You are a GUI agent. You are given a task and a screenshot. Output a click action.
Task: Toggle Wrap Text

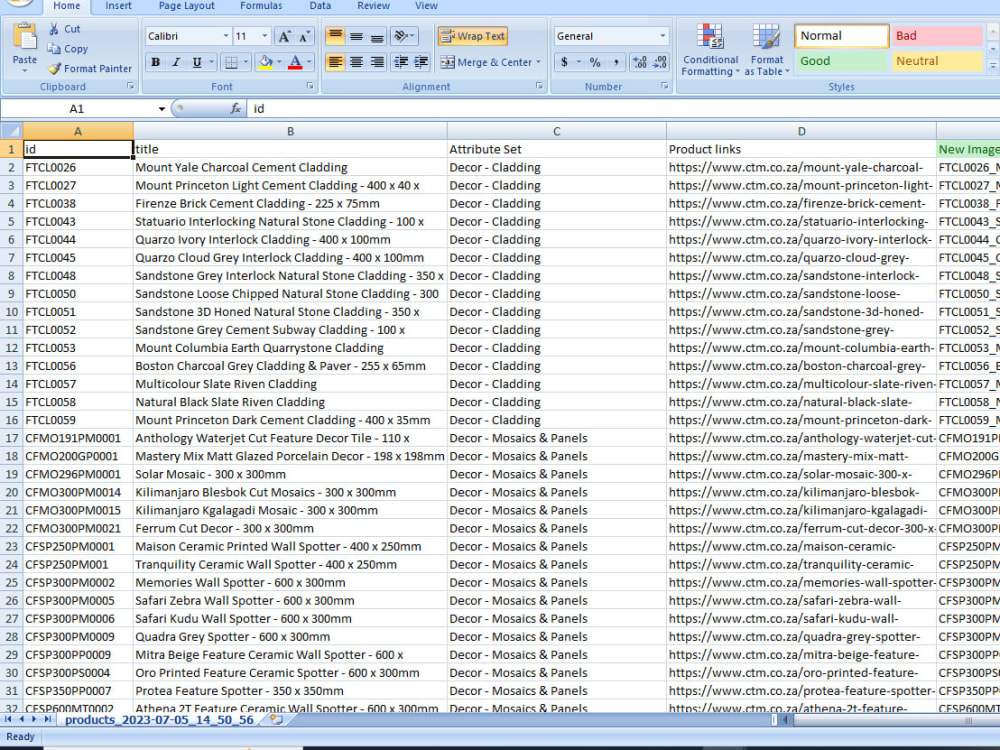coord(473,36)
